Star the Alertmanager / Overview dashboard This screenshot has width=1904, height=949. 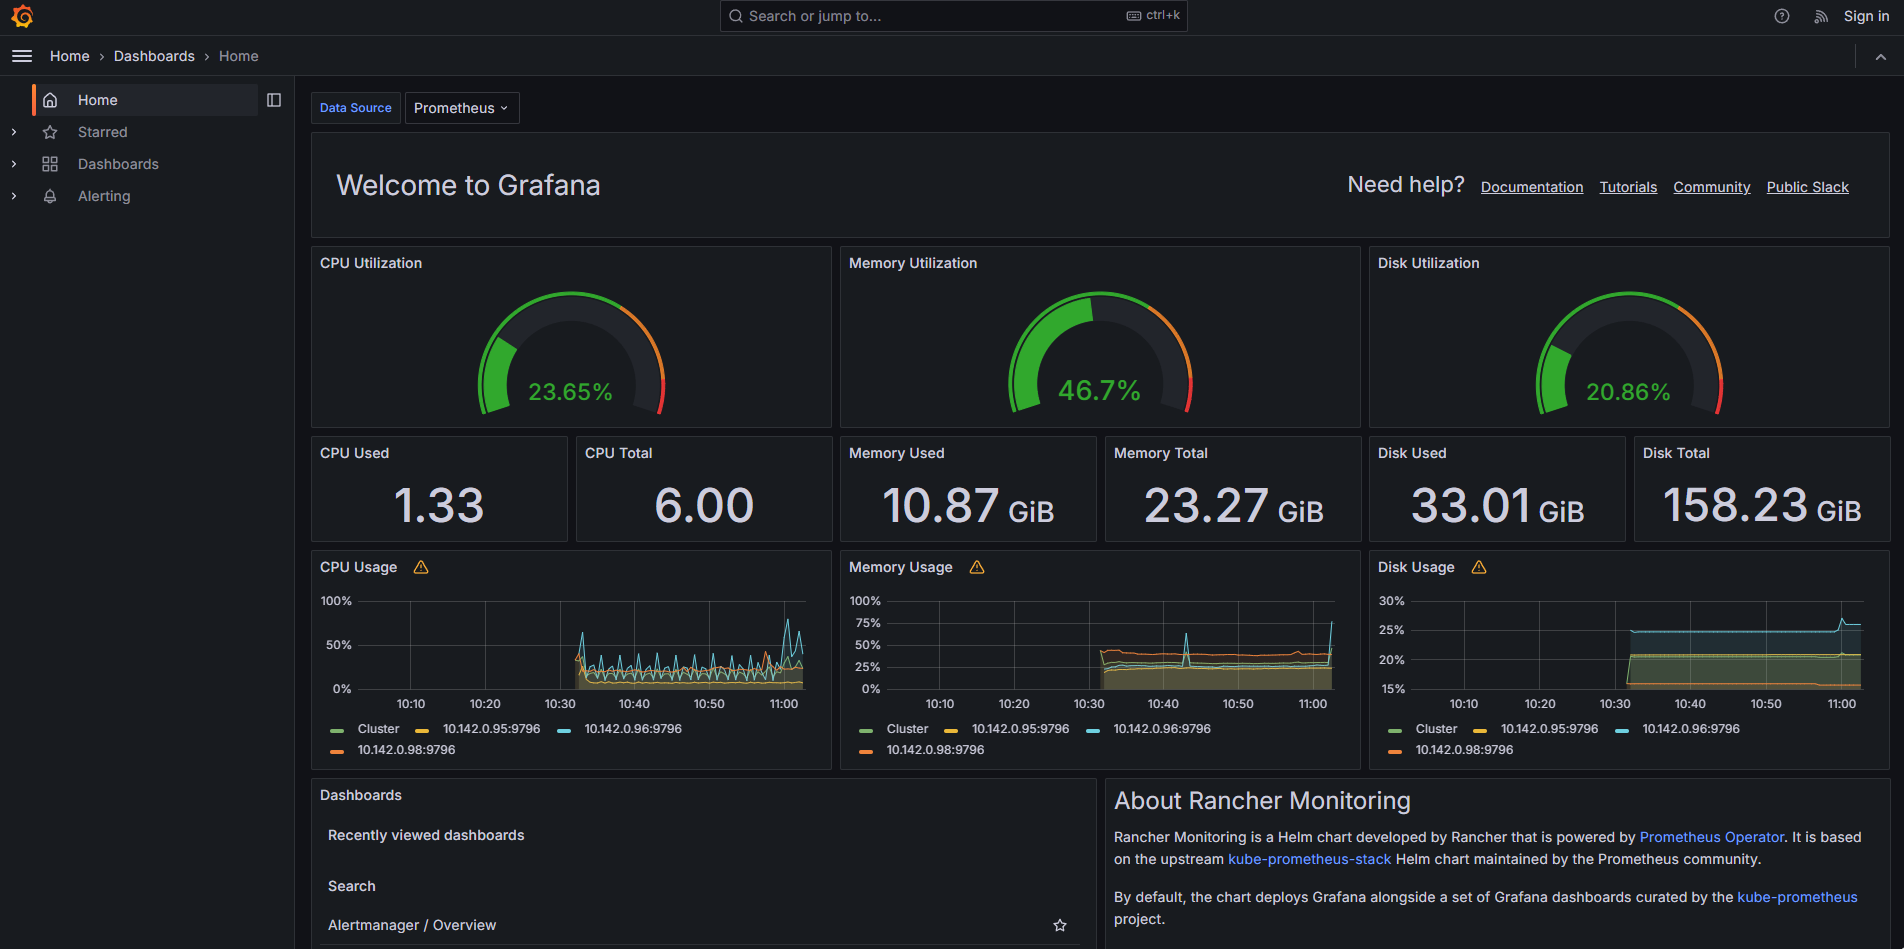click(1060, 925)
